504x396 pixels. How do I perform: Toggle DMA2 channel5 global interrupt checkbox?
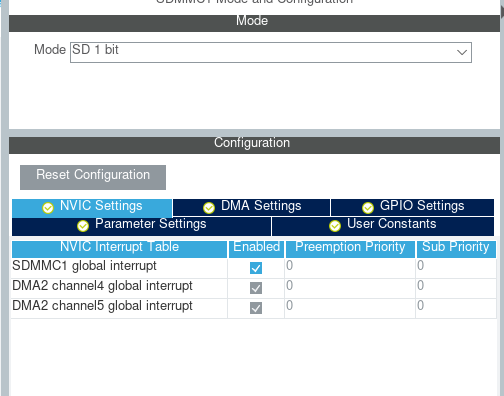pyautogui.click(x=256, y=308)
